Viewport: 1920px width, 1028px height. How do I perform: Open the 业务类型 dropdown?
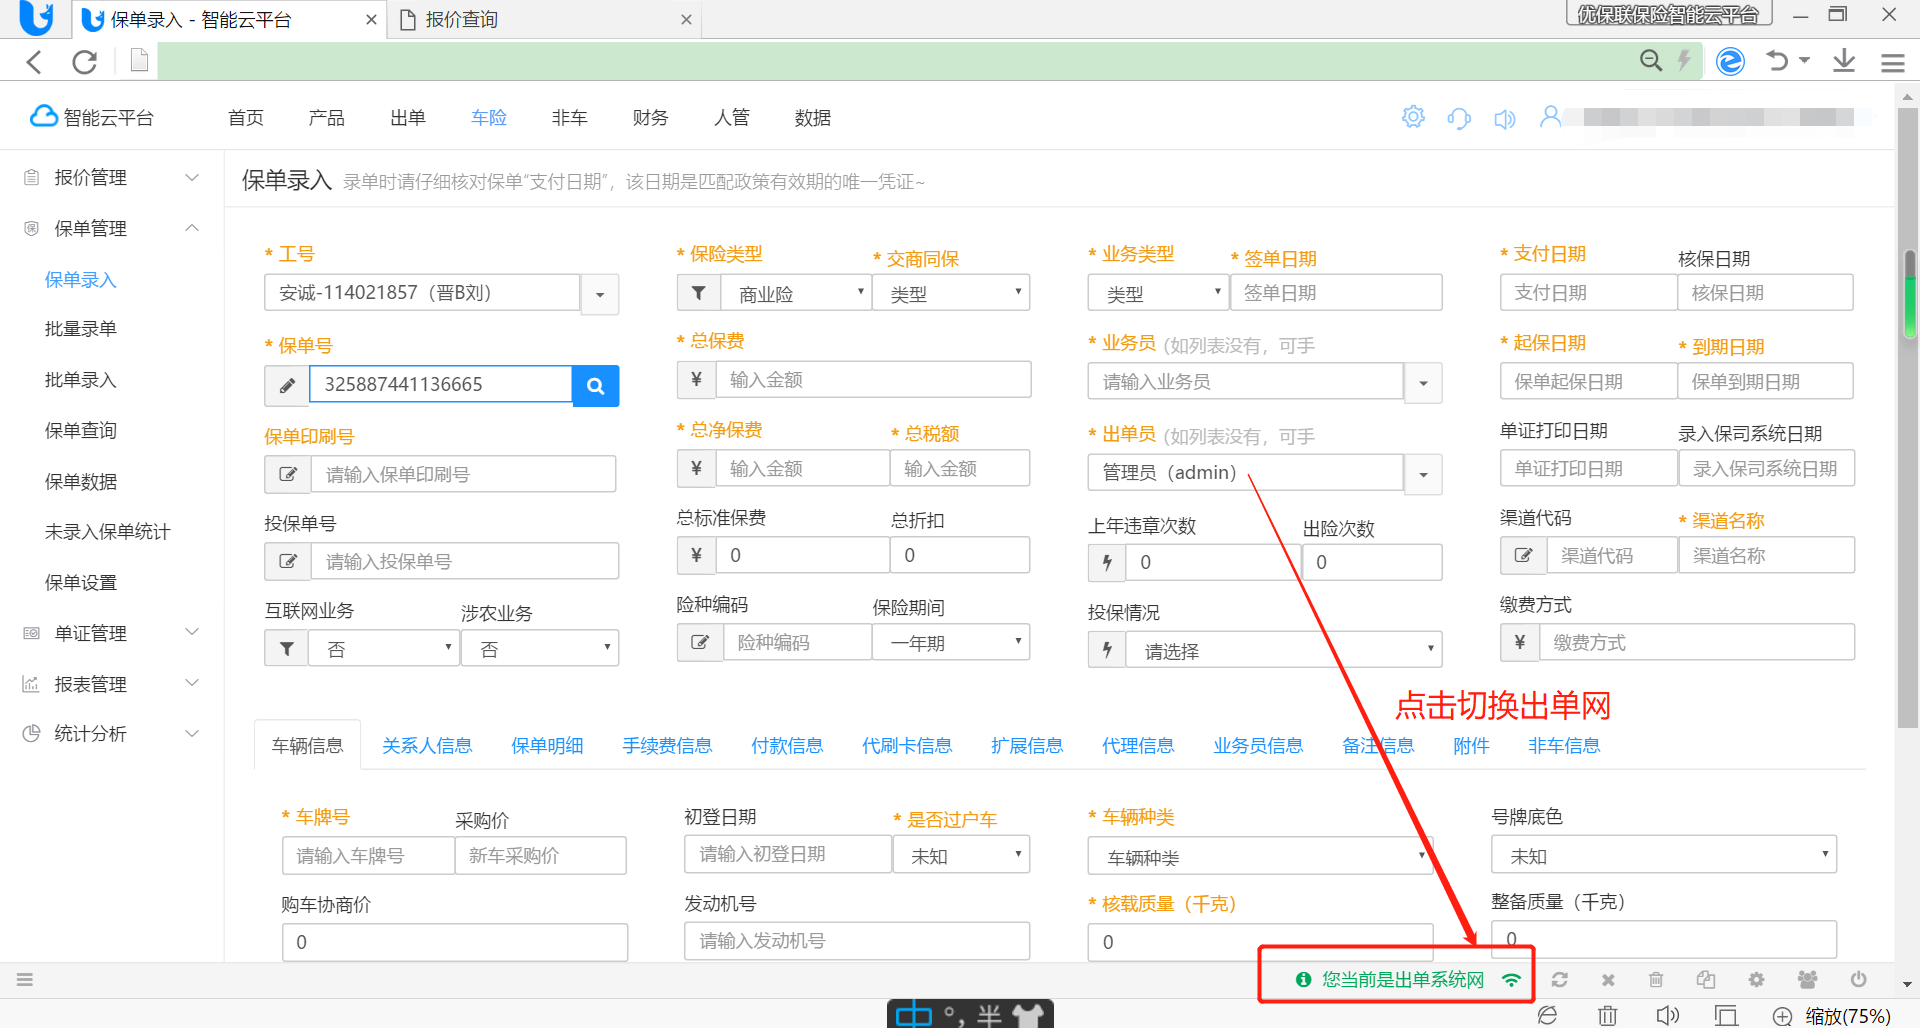click(1158, 293)
